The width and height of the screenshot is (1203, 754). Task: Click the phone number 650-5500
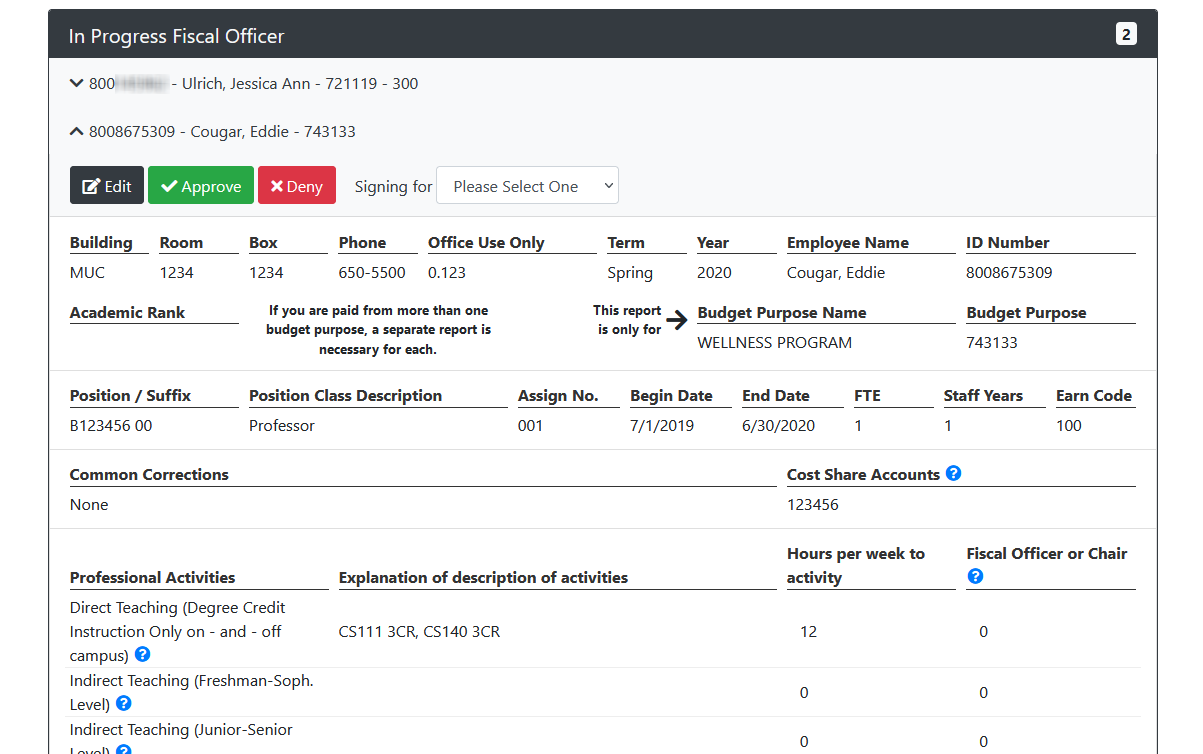point(372,273)
